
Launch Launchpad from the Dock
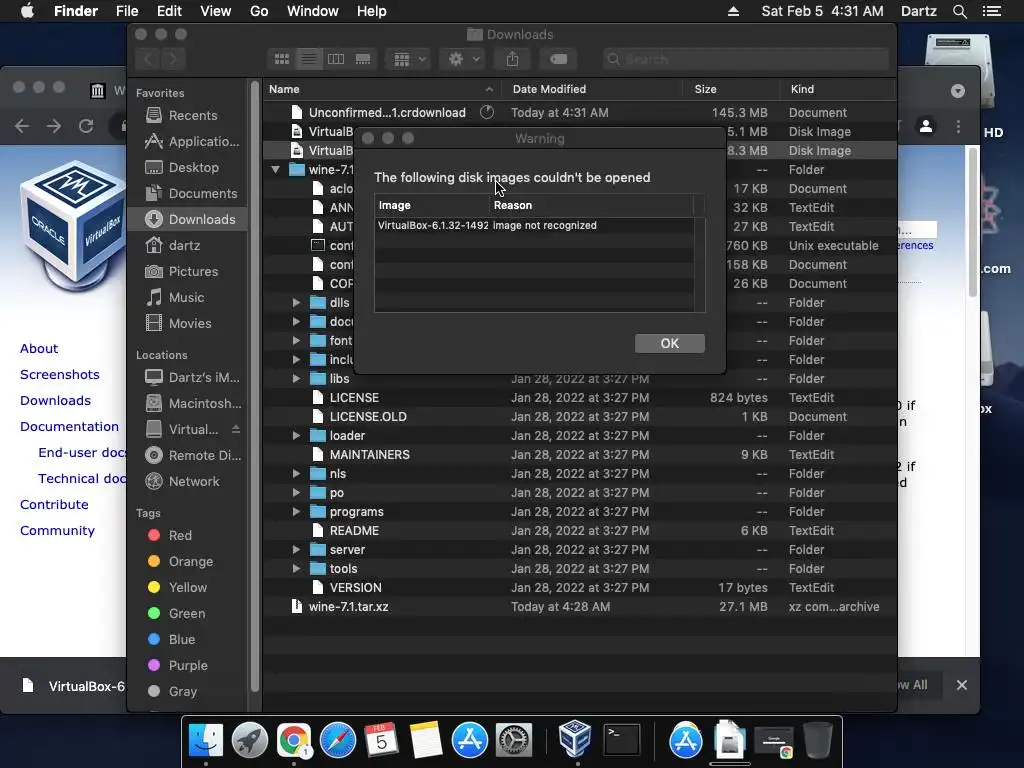(x=249, y=741)
